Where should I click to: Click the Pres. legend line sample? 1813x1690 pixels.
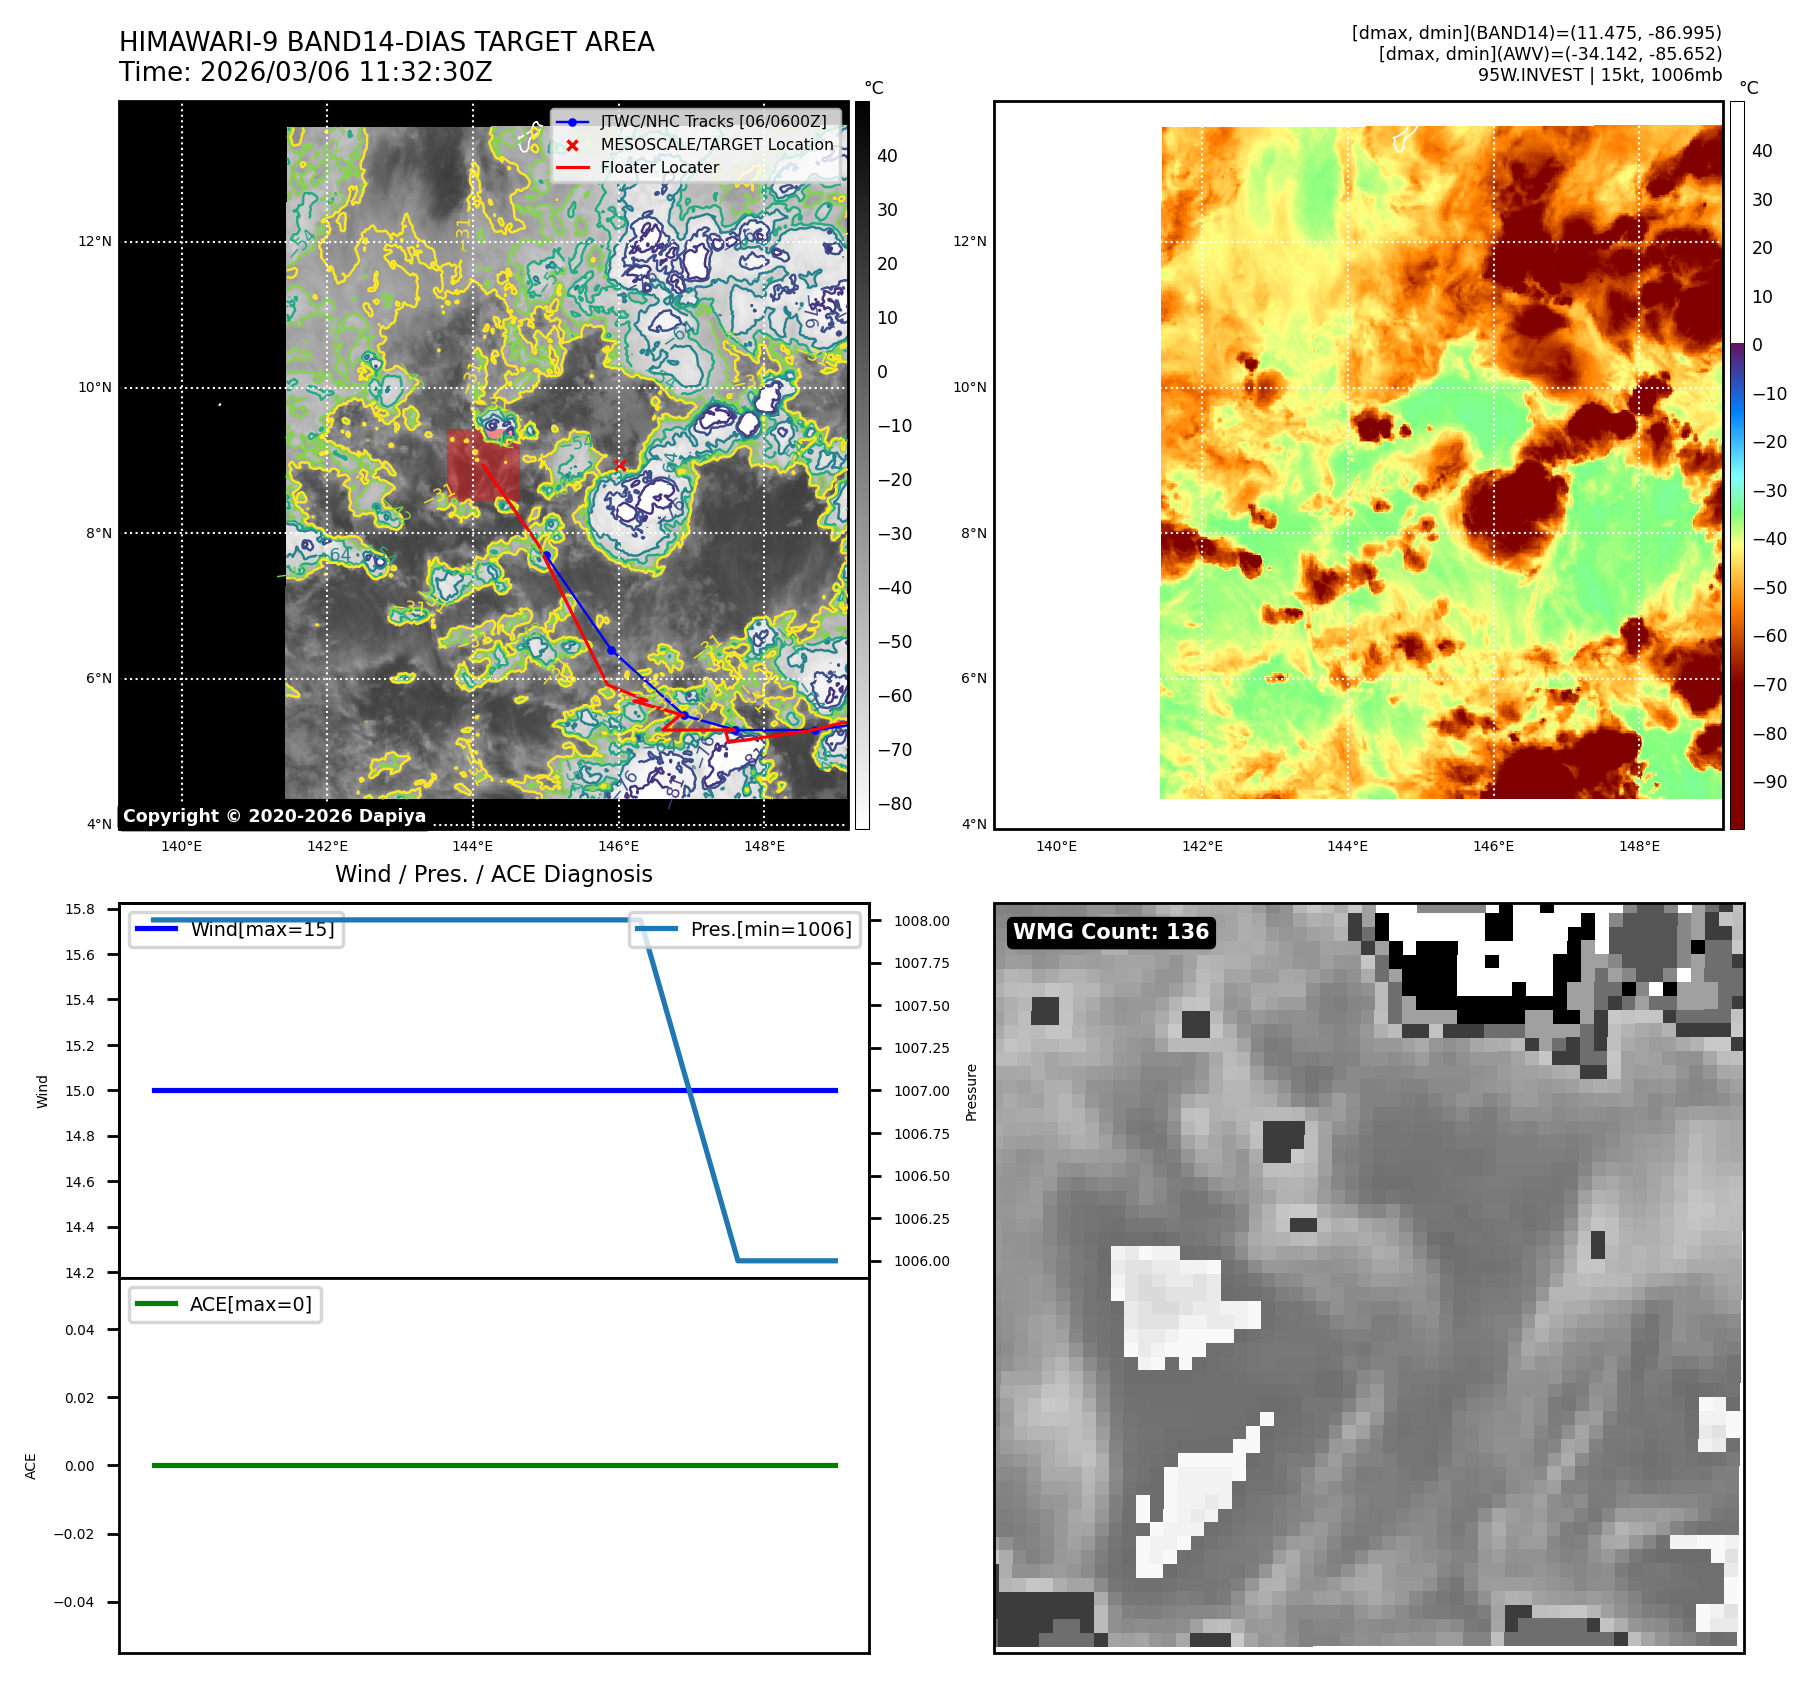[x=657, y=929]
